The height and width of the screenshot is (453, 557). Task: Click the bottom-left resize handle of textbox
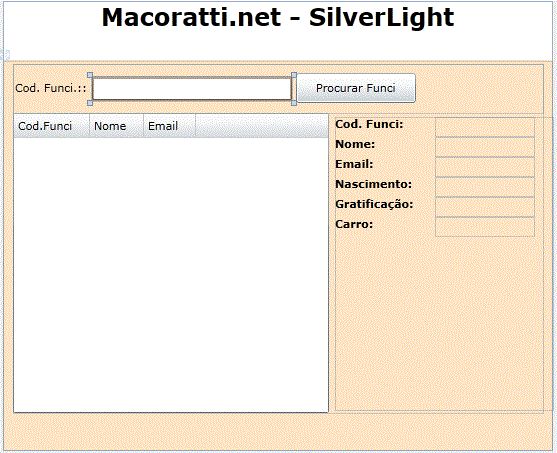click(90, 103)
